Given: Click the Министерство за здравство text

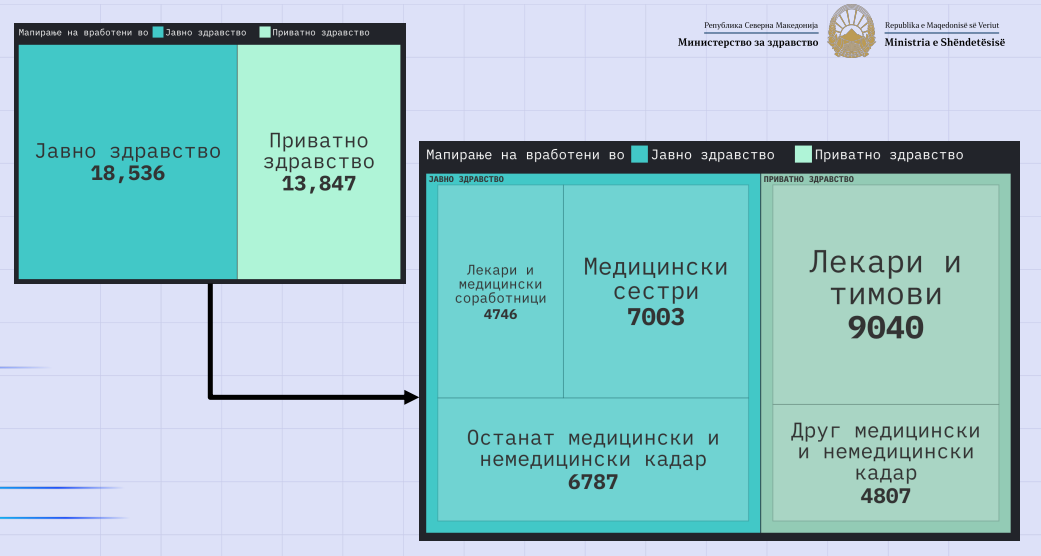Looking at the screenshot, I should point(748,42).
